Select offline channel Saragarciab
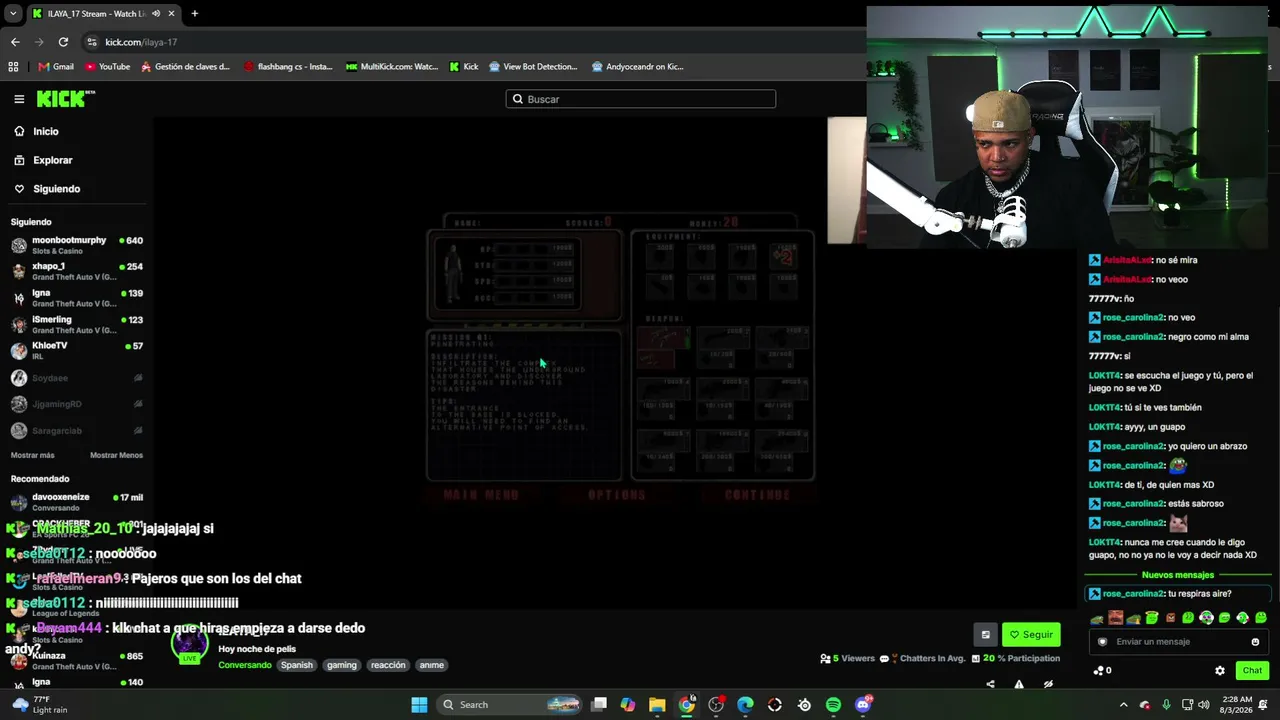 point(77,430)
